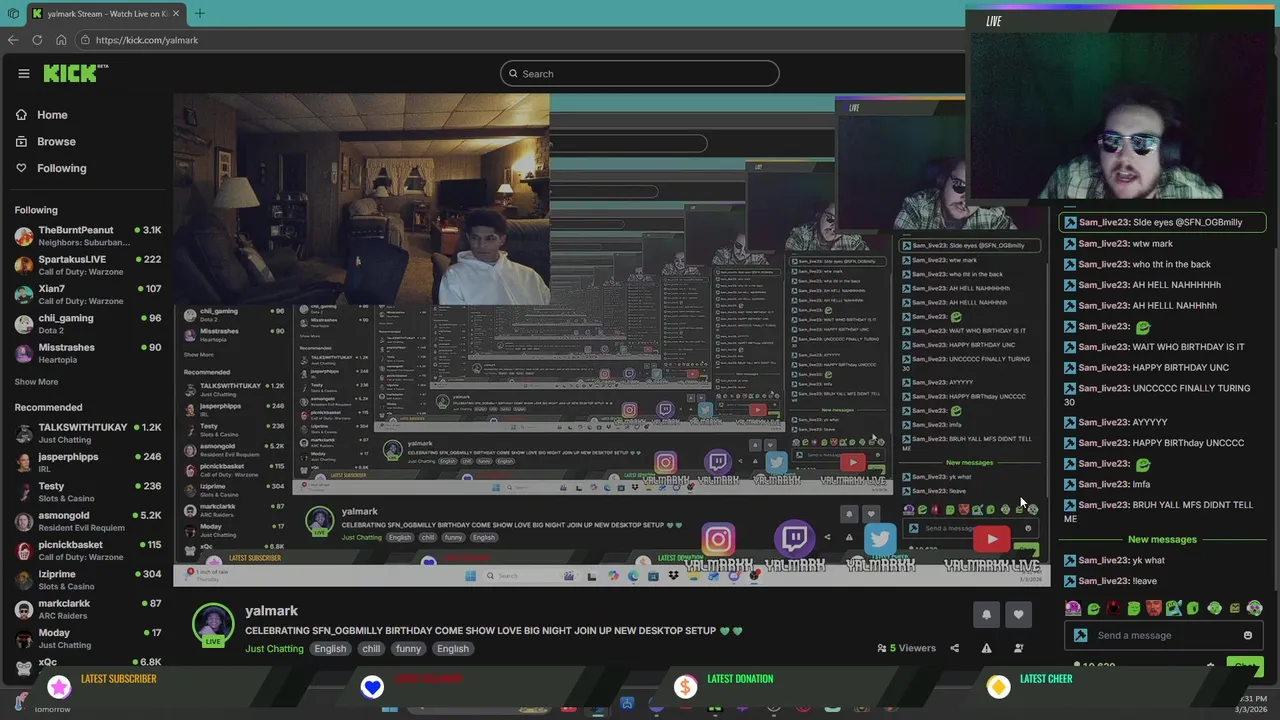Screen dimensions: 1280x720
Task: Click the blue heart follower icon
Action: point(372,686)
